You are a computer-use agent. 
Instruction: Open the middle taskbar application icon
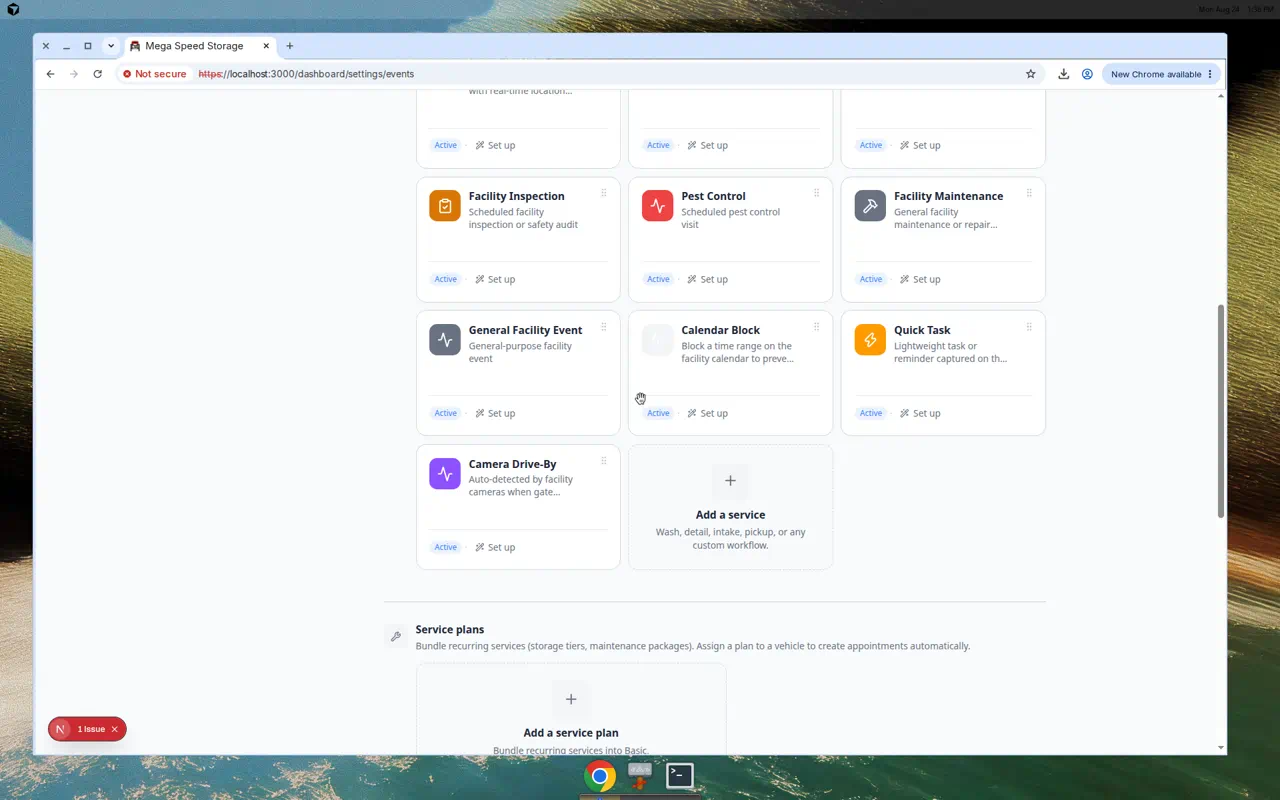640,776
